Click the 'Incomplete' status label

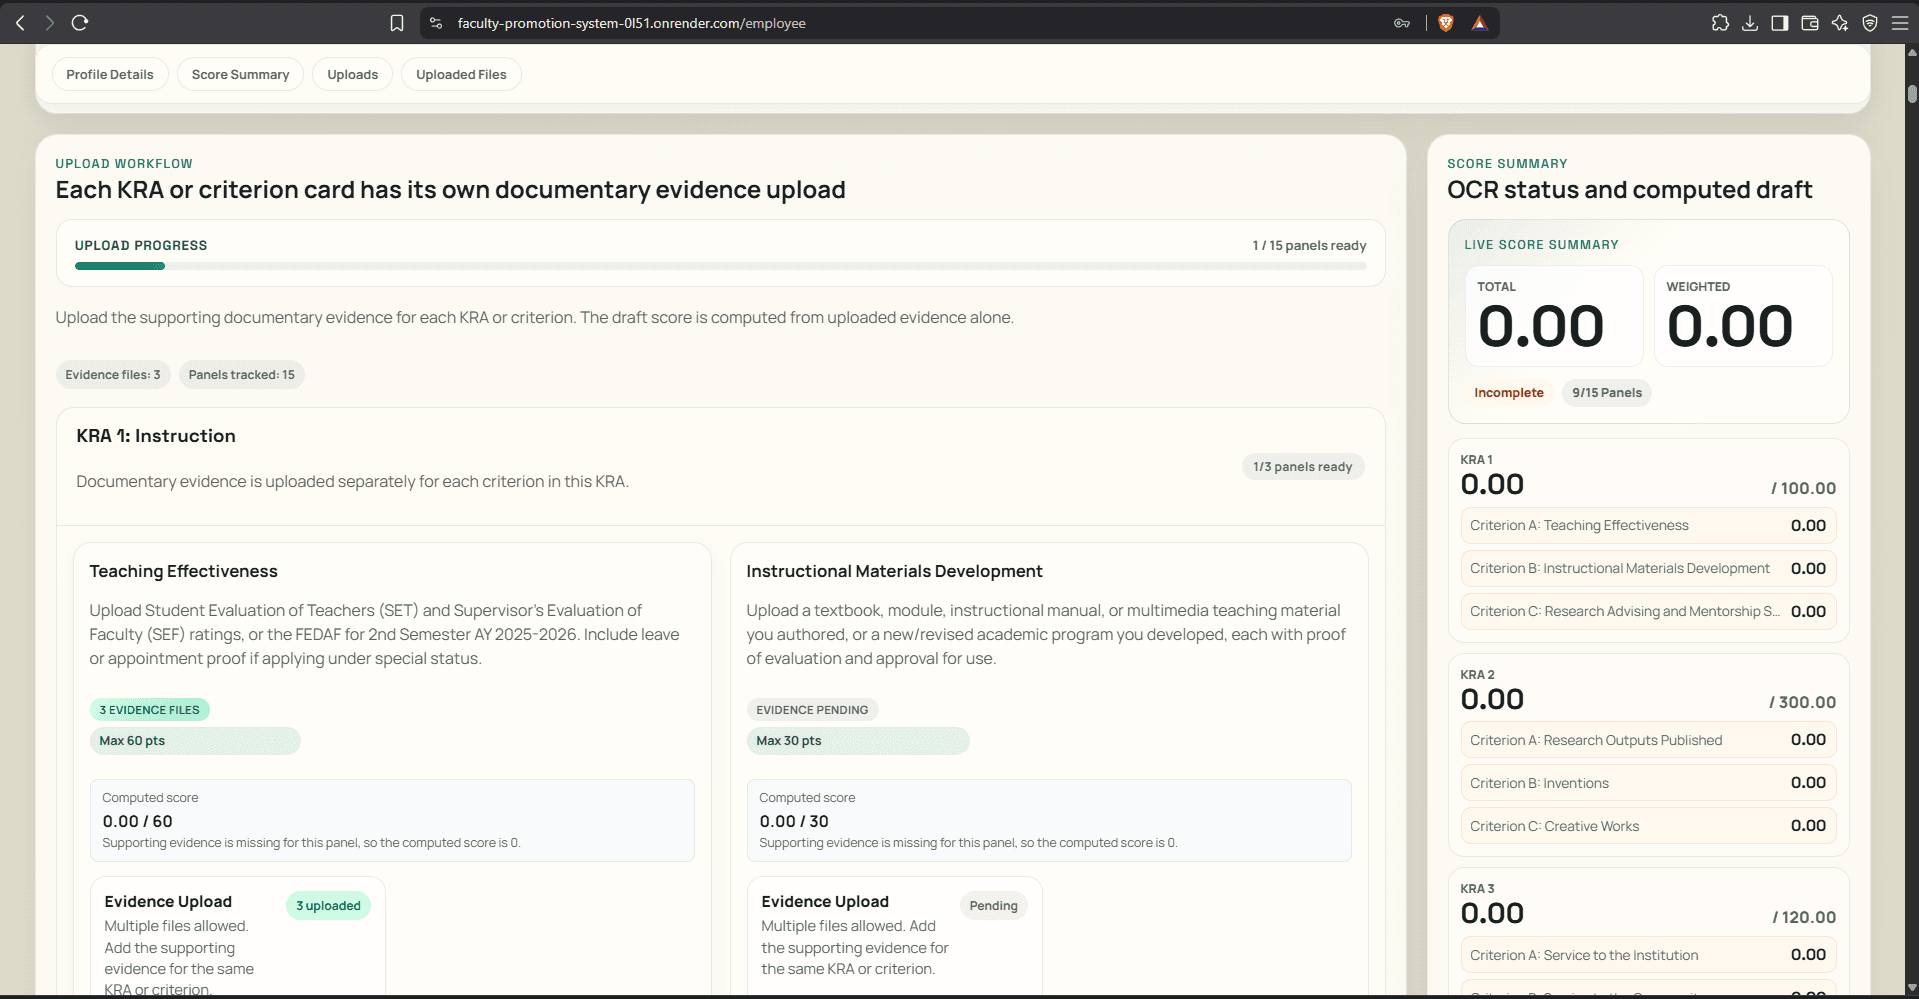pyautogui.click(x=1508, y=393)
